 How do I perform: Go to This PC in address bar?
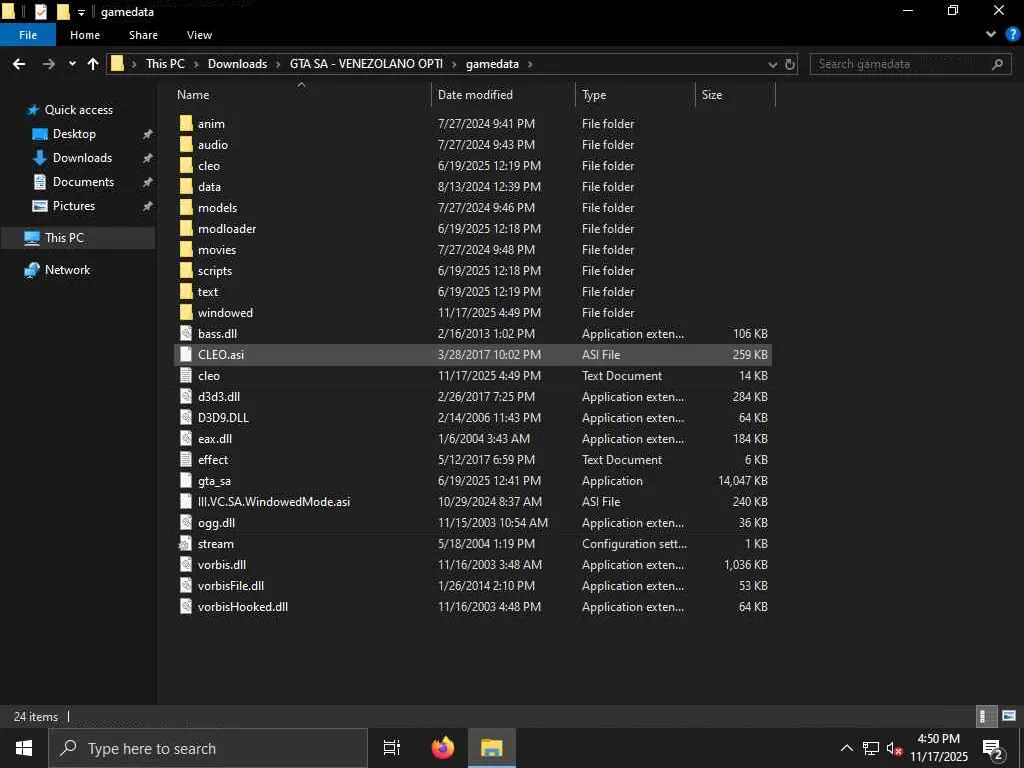point(165,64)
